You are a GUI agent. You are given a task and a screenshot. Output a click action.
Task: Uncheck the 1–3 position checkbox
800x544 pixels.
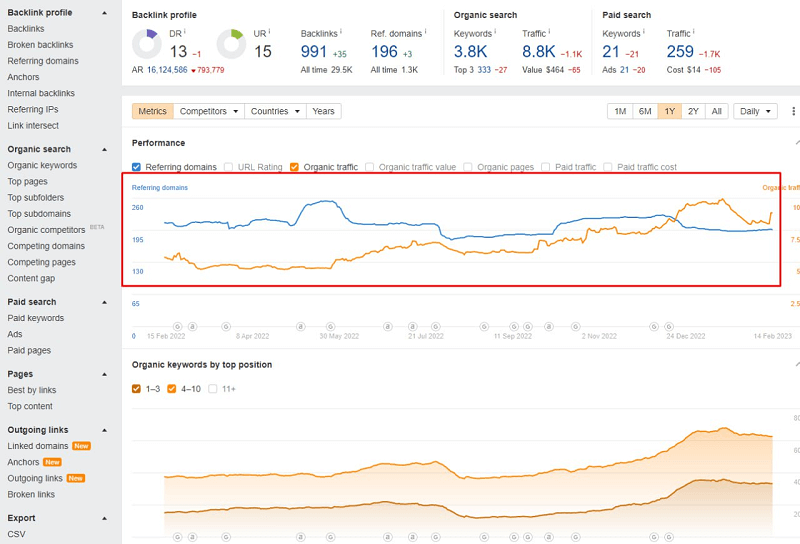[x=136, y=389]
